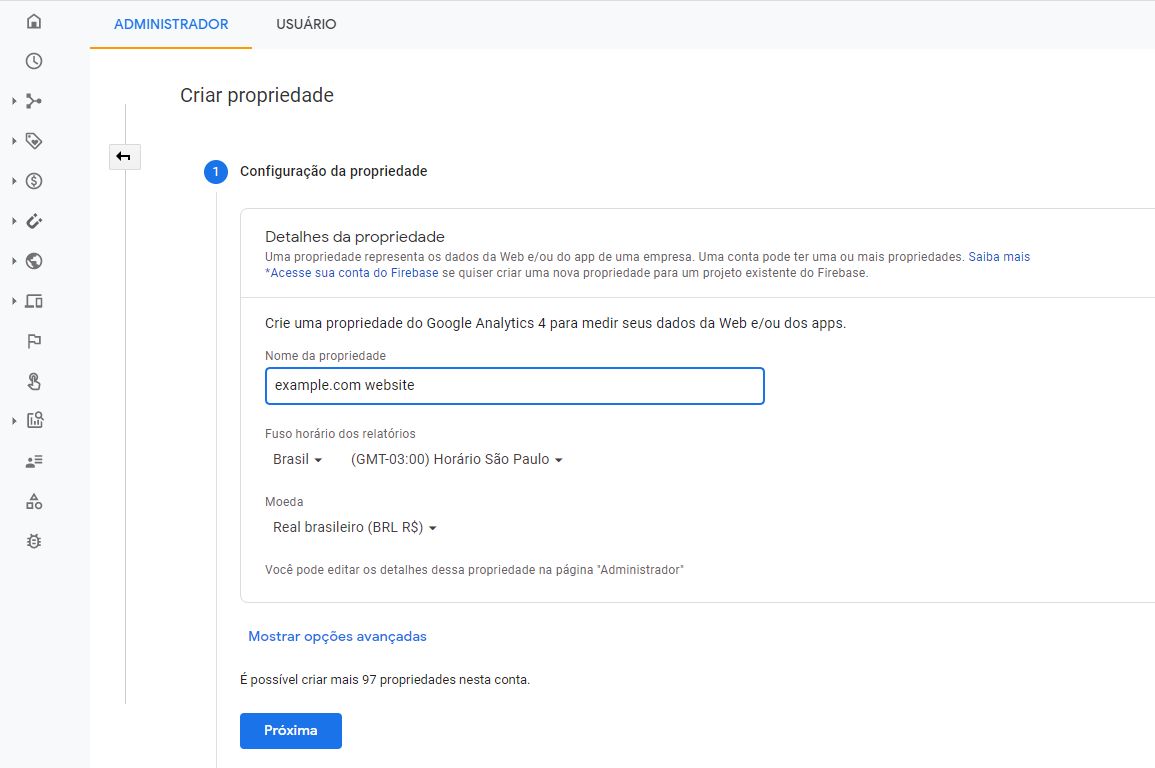Open the Horário São Paulo timezone dropdown
This screenshot has width=1155, height=768.
point(457,459)
